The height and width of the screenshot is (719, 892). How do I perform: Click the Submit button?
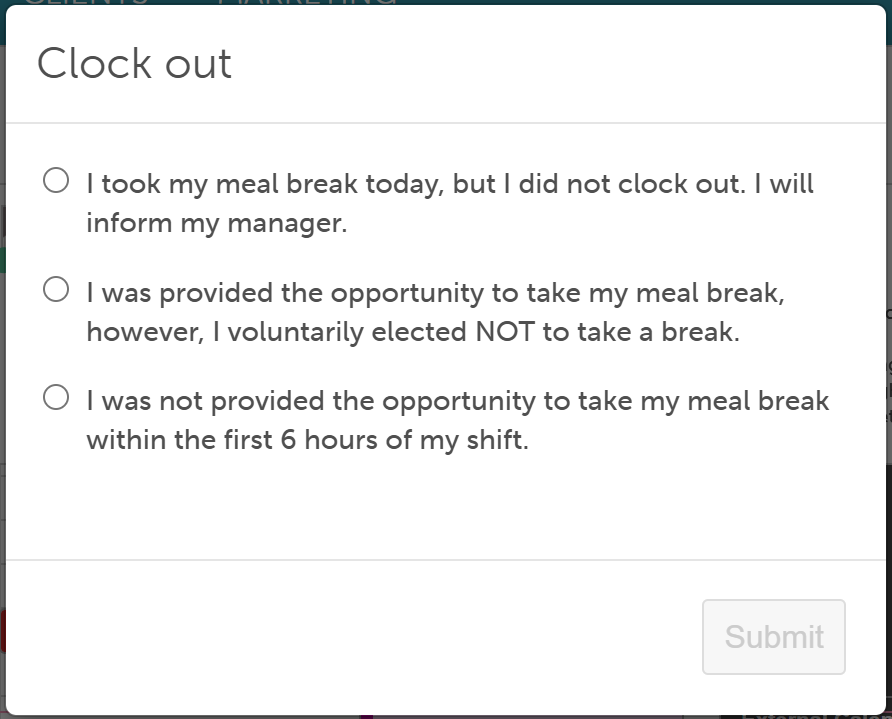(774, 637)
